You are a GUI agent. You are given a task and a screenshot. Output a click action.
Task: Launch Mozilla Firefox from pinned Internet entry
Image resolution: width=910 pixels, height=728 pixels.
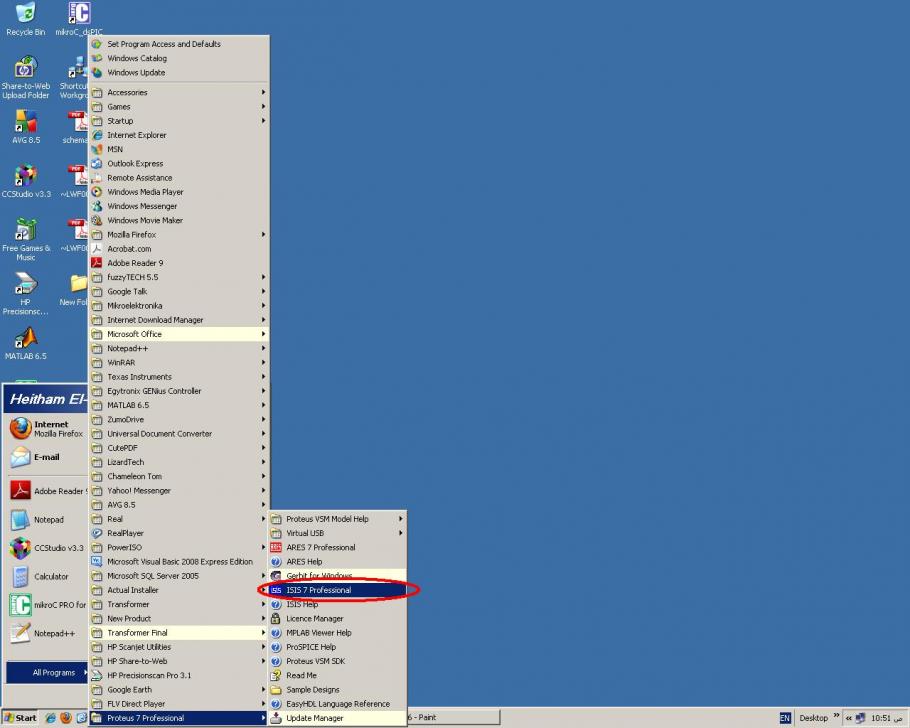[46, 428]
